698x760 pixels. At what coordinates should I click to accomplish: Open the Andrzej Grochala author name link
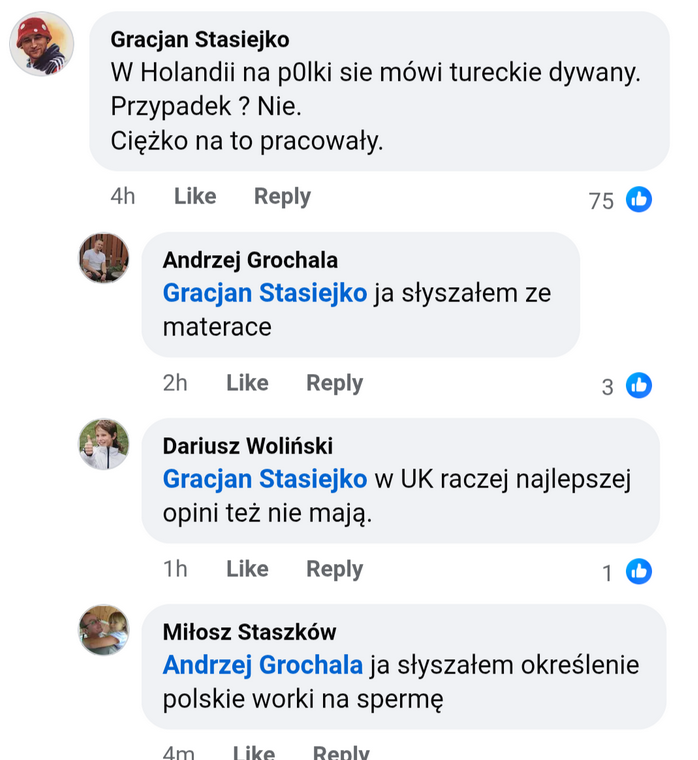[250, 260]
